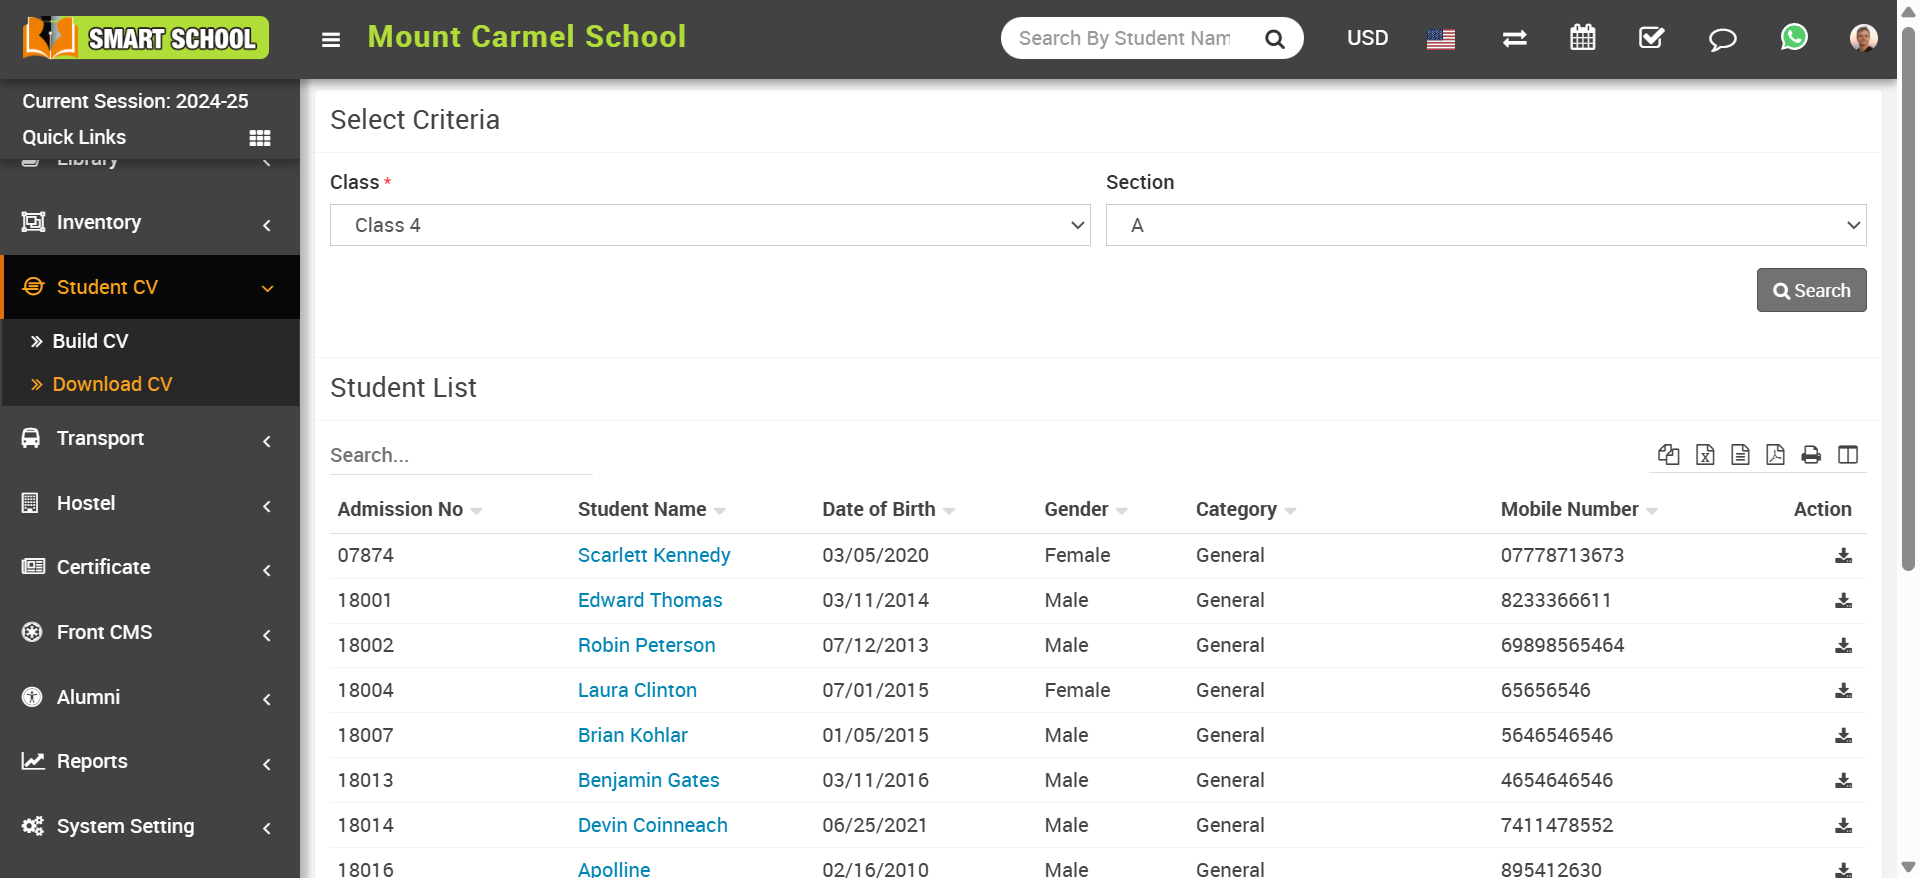The image size is (1920, 878).
Task: Download CV for Devin Coinneach
Action: 1843,826
